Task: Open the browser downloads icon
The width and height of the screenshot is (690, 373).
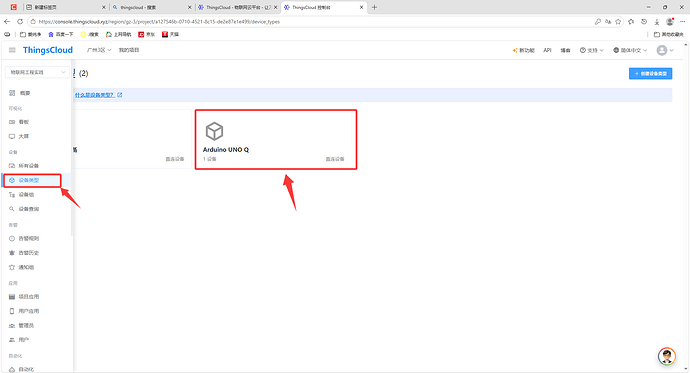Action: pos(657,22)
